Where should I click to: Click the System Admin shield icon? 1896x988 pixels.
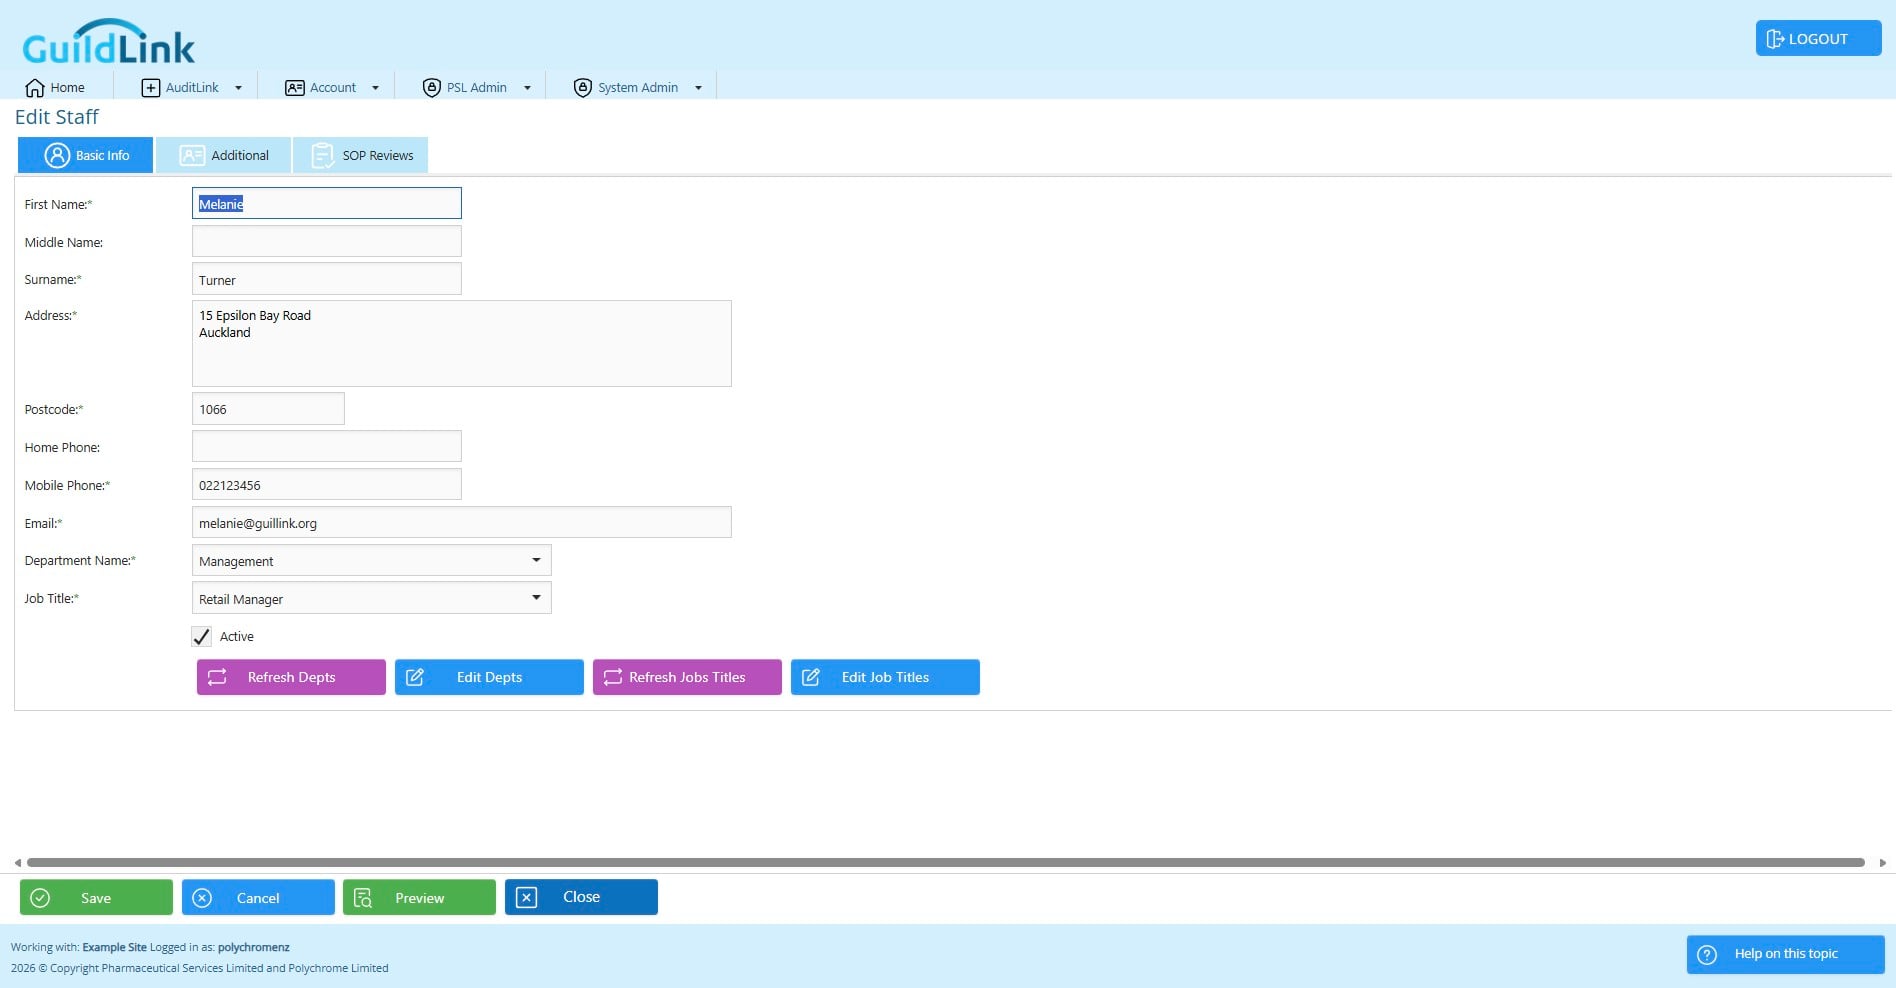[583, 88]
